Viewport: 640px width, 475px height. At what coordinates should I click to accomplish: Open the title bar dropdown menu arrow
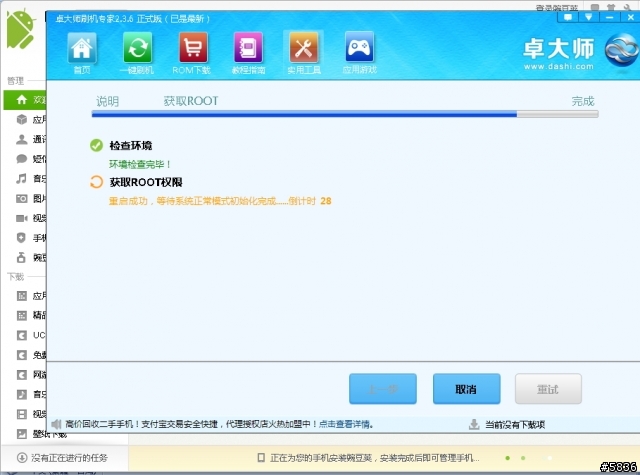(x=588, y=17)
